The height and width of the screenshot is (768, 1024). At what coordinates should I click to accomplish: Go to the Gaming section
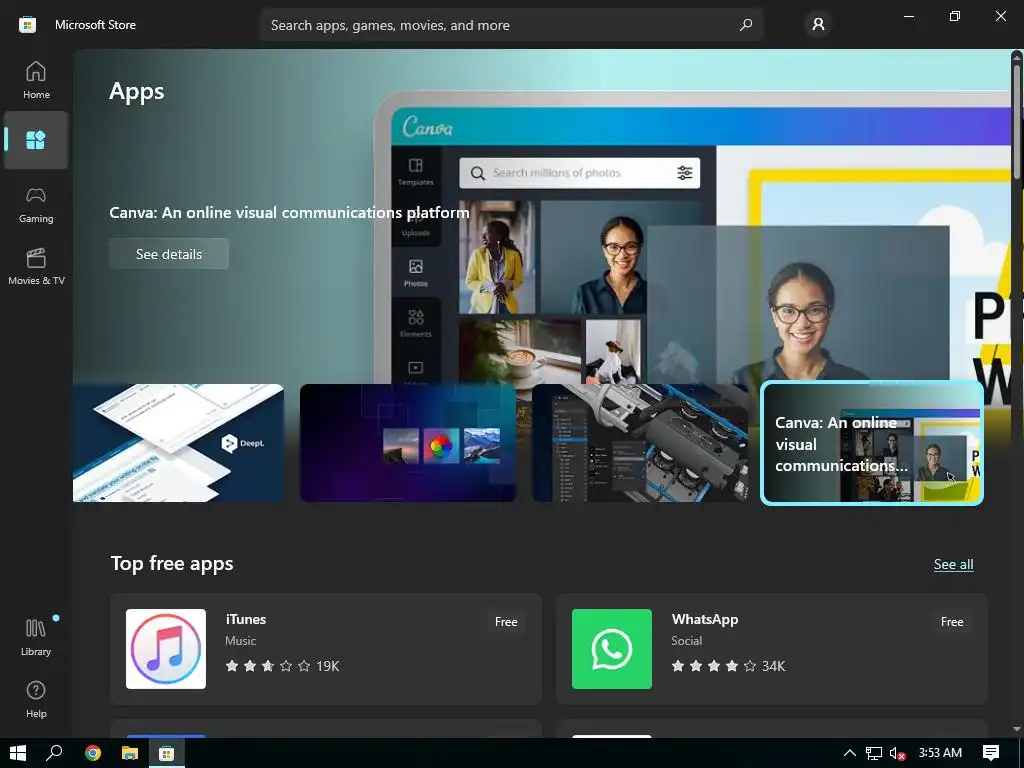(36, 204)
